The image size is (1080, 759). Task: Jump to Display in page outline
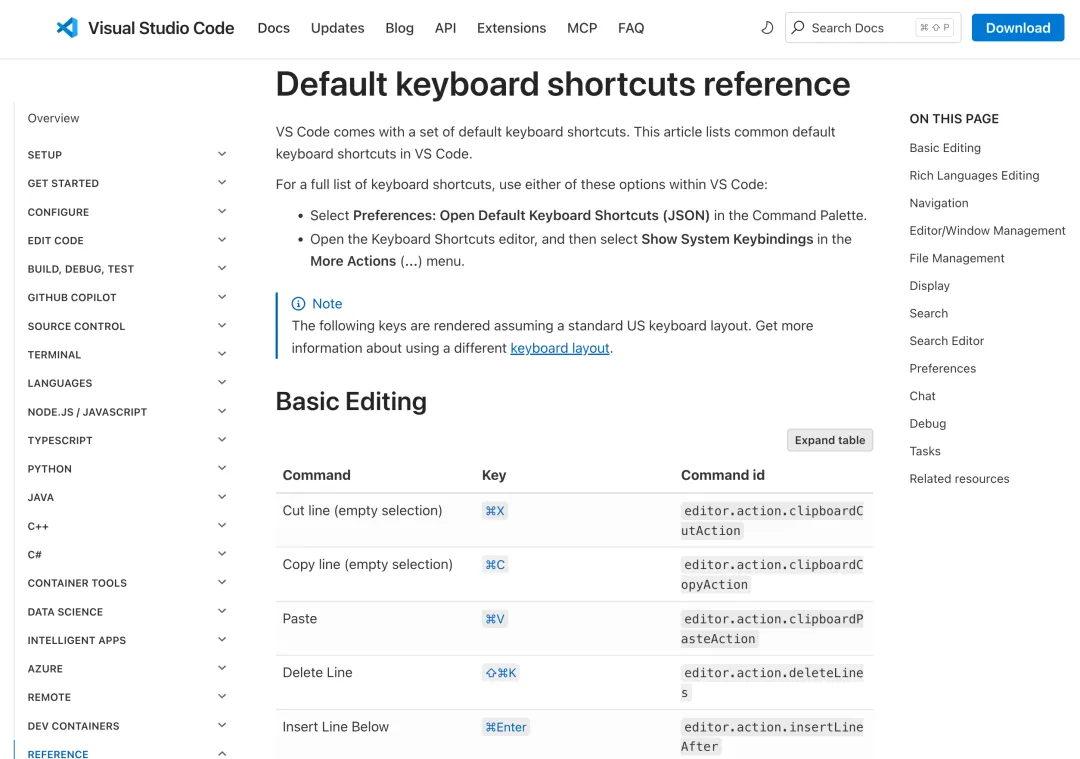point(929,286)
